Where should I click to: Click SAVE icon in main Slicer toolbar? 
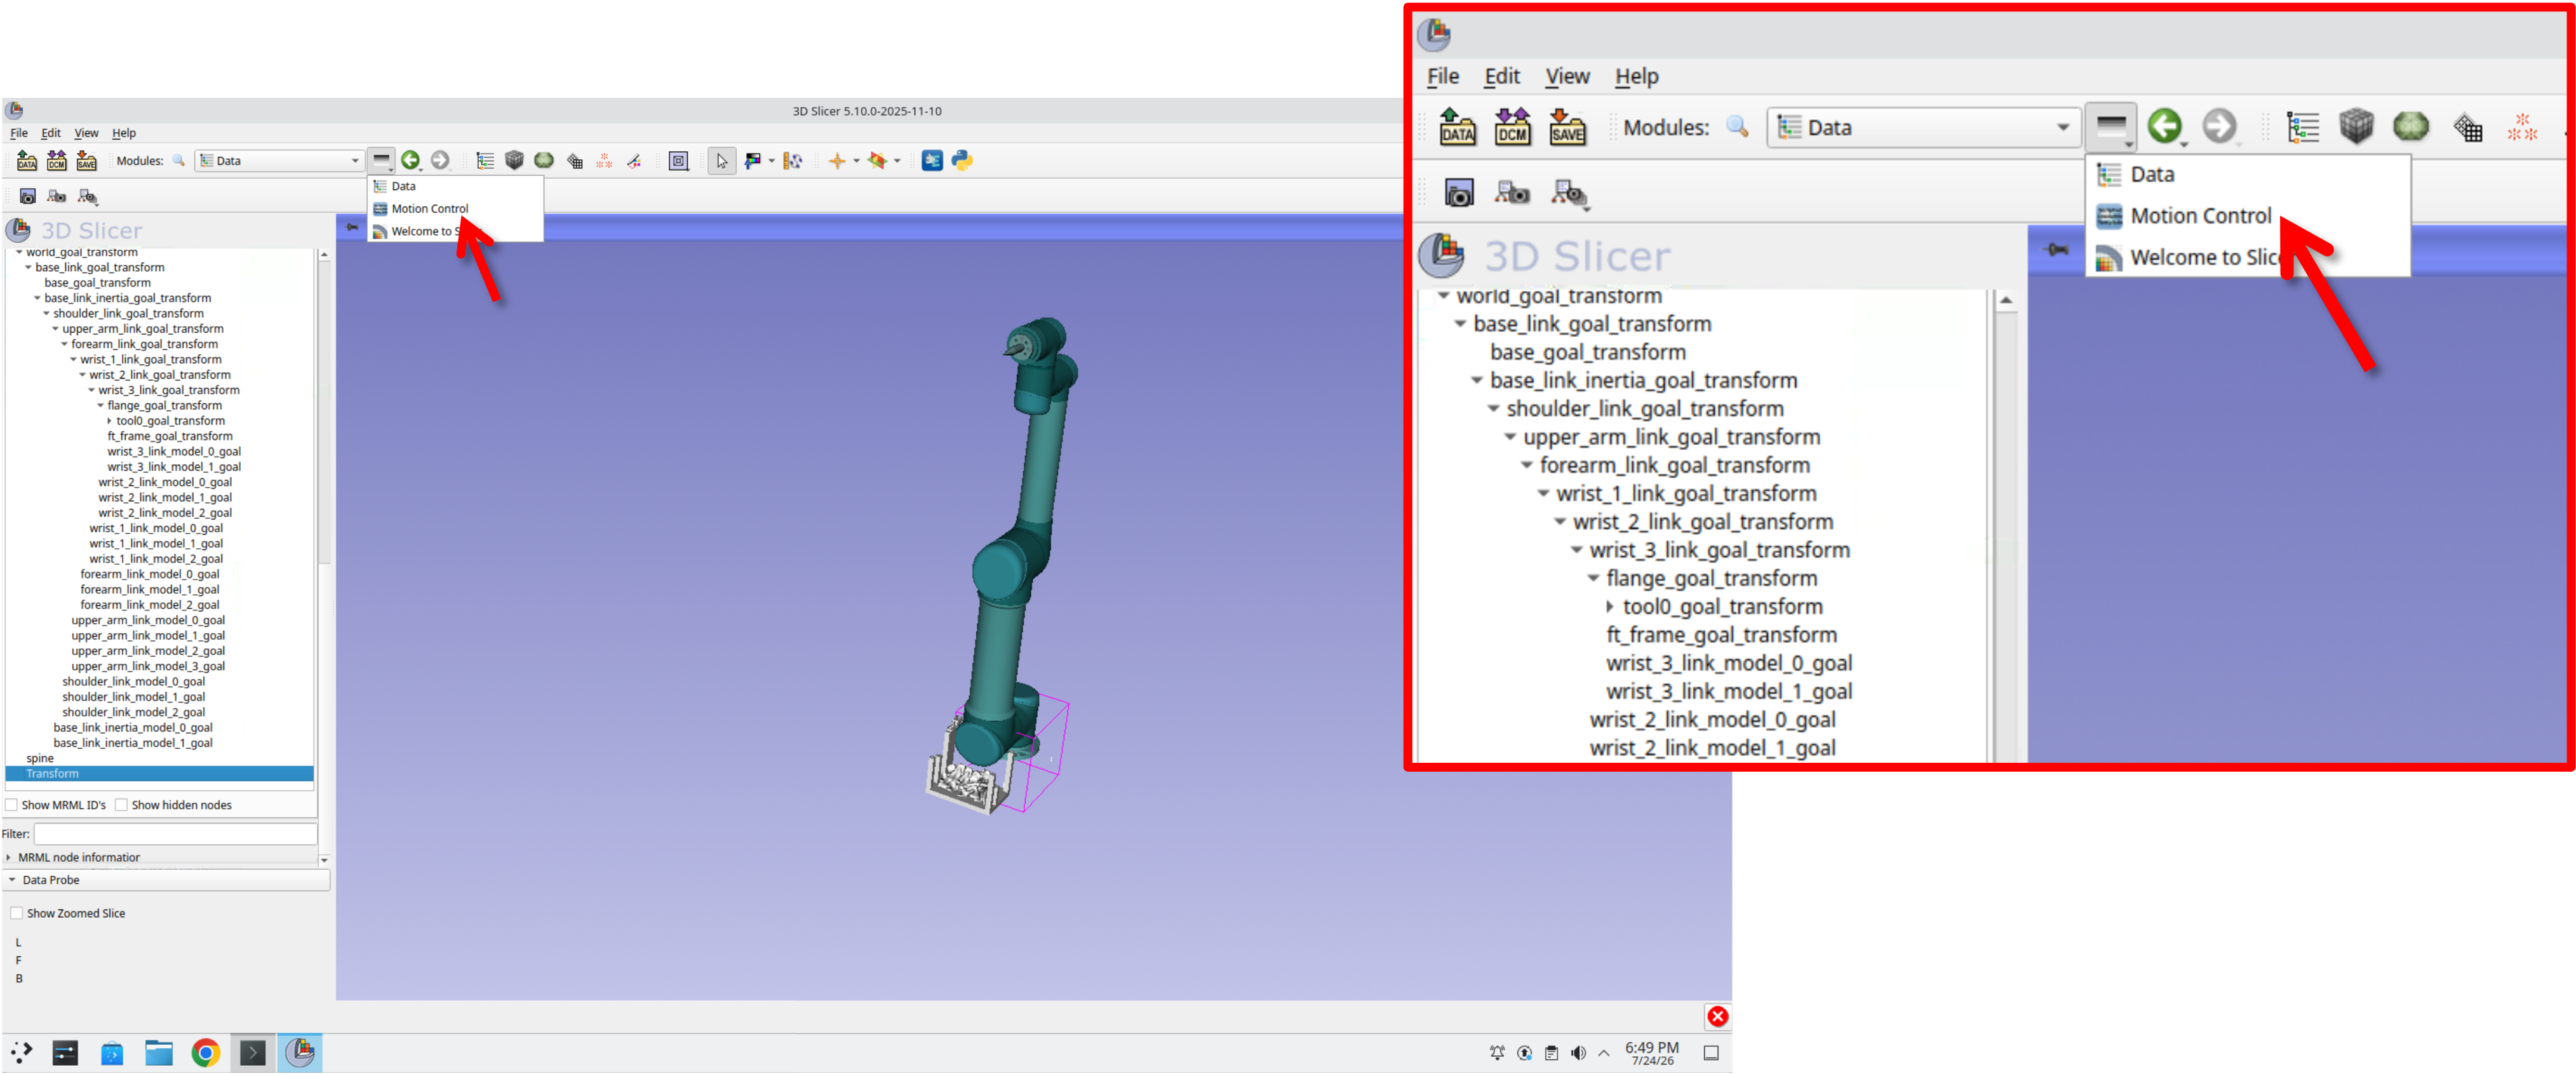pyautogui.click(x=87, y=160)
